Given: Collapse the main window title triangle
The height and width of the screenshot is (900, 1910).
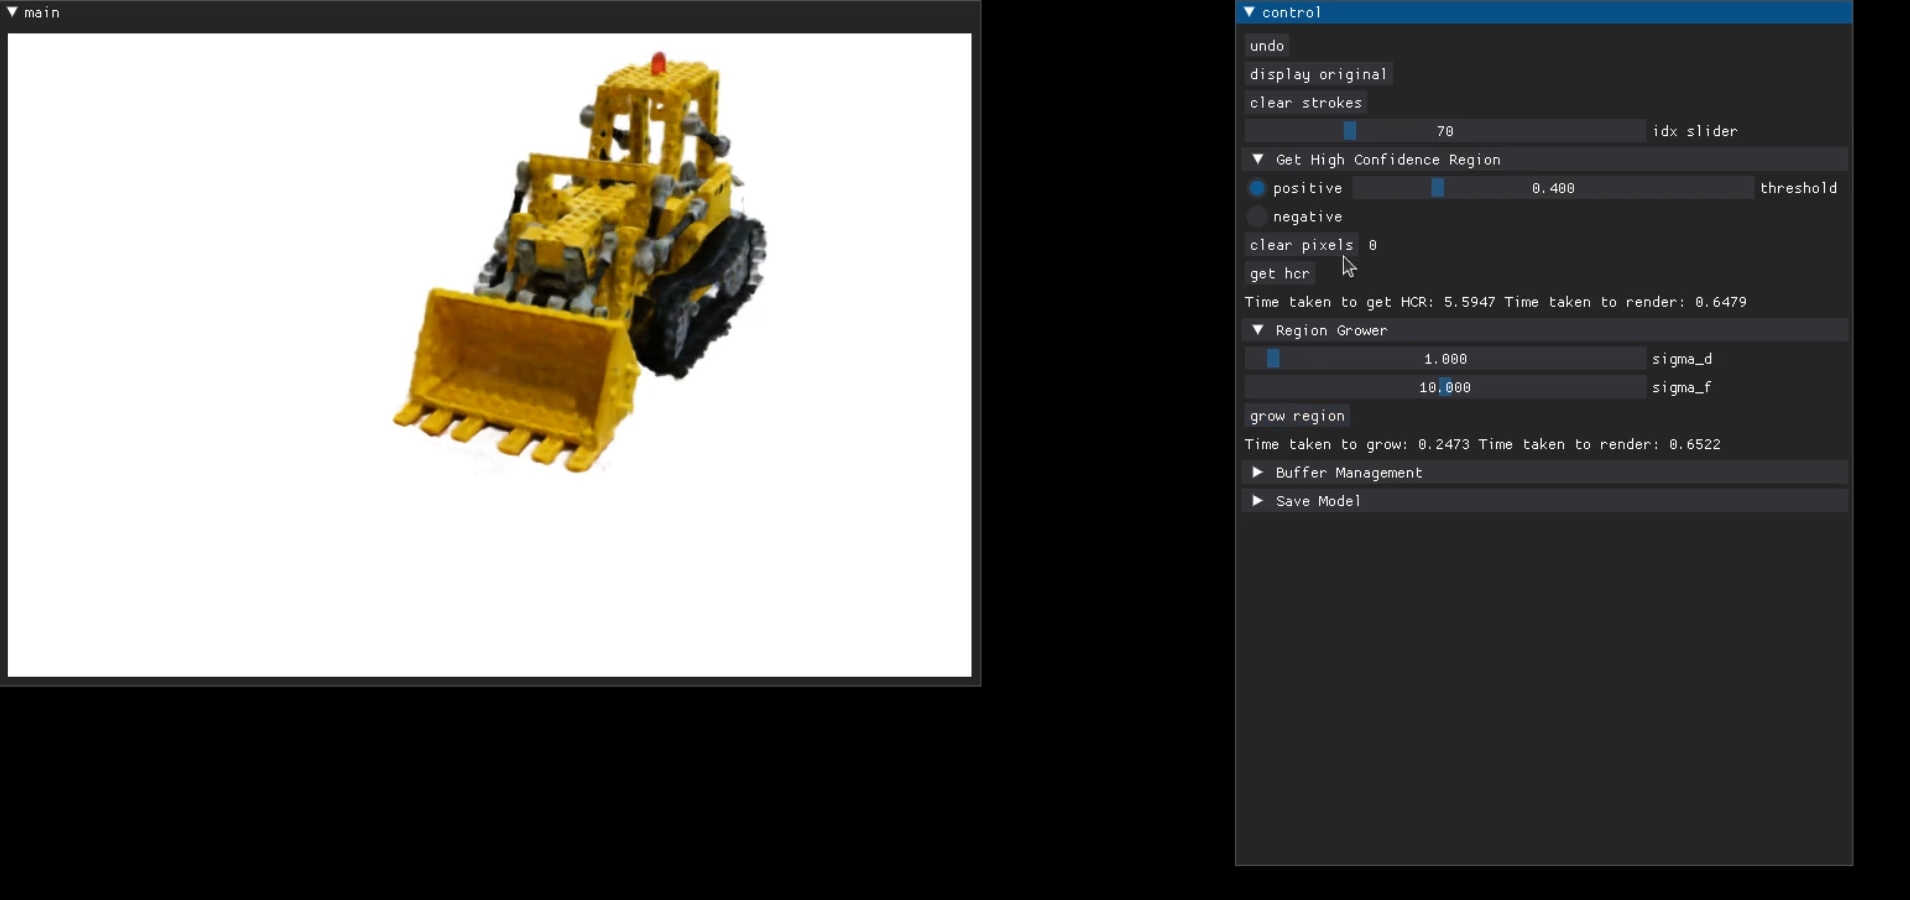Looking at the screenshot, I should tap(13, 12).
